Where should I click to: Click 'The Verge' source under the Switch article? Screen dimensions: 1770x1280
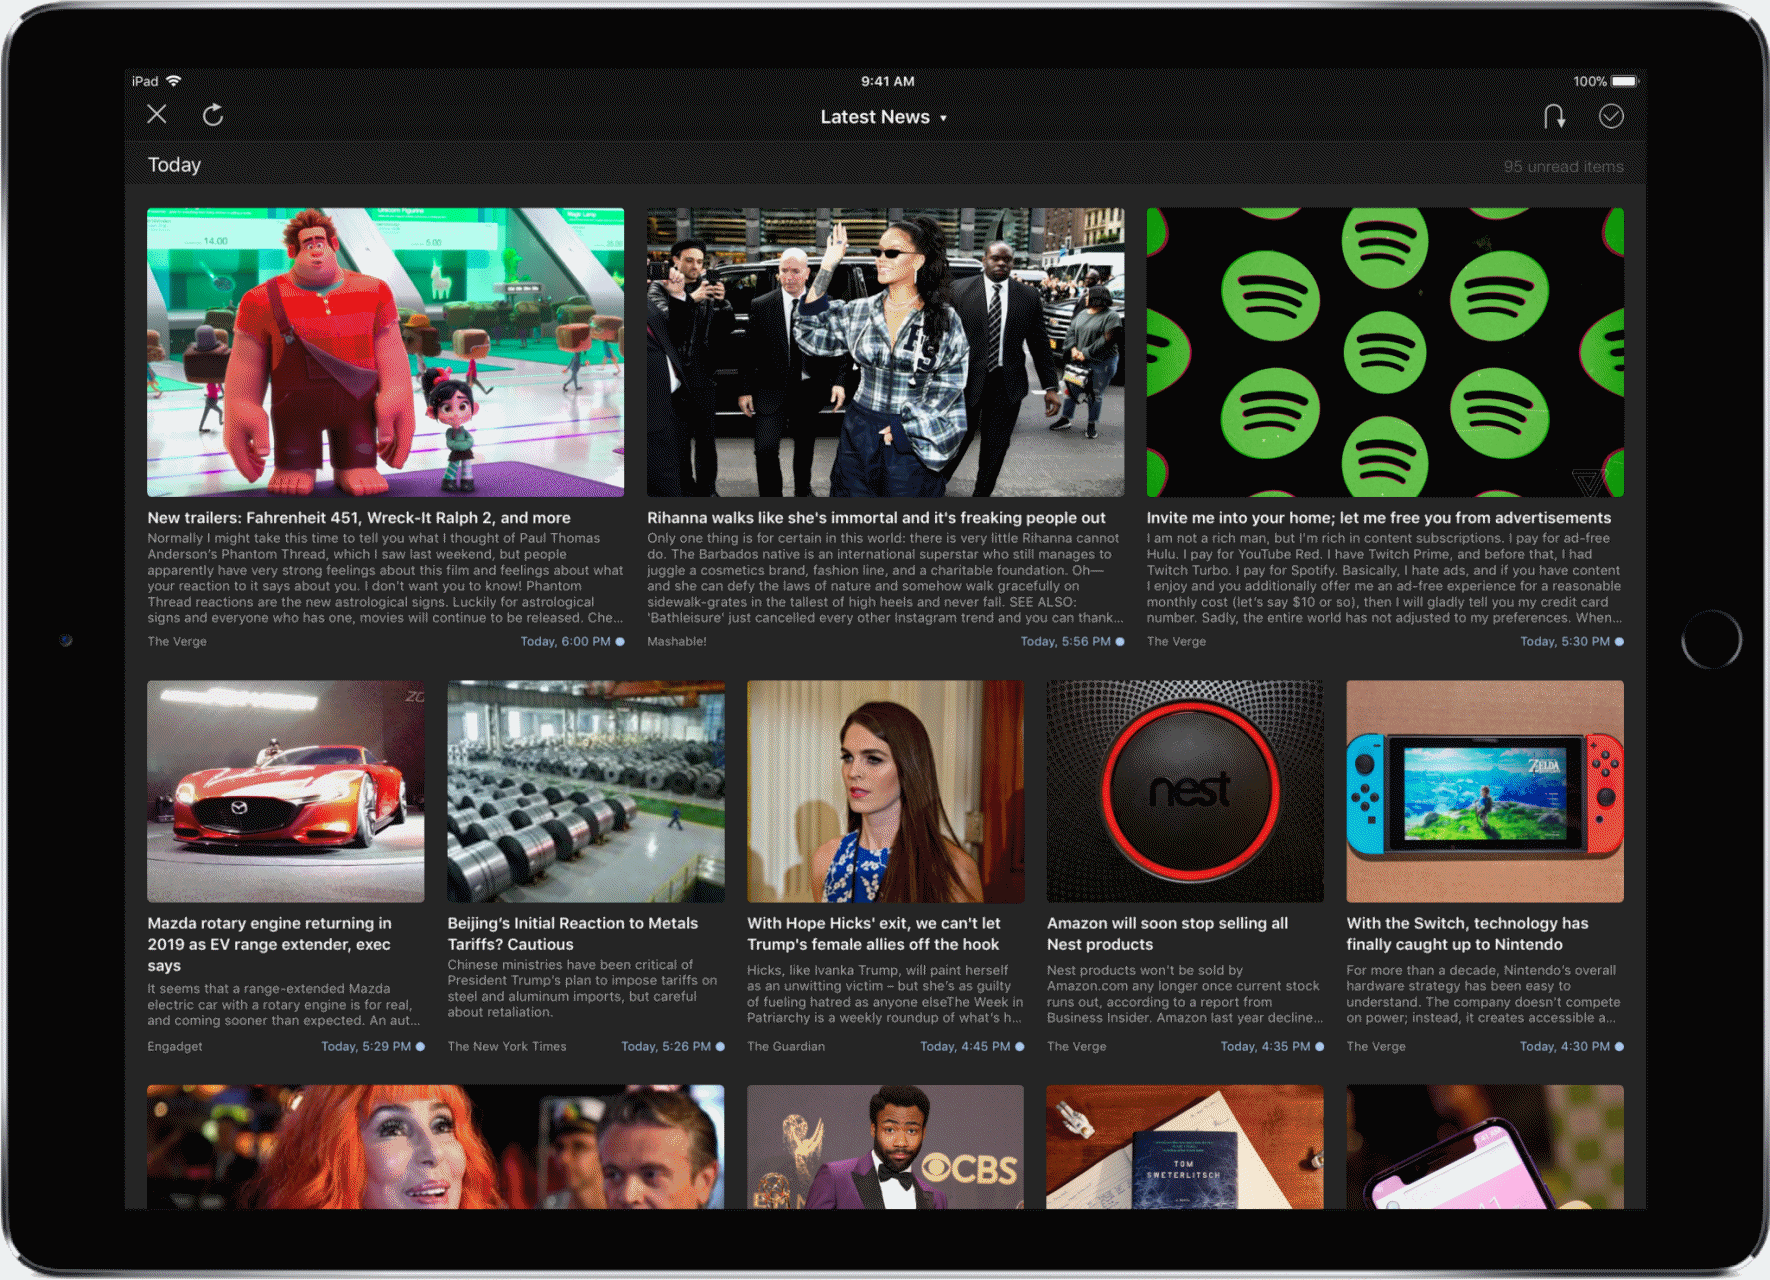pos(1376,1047)
